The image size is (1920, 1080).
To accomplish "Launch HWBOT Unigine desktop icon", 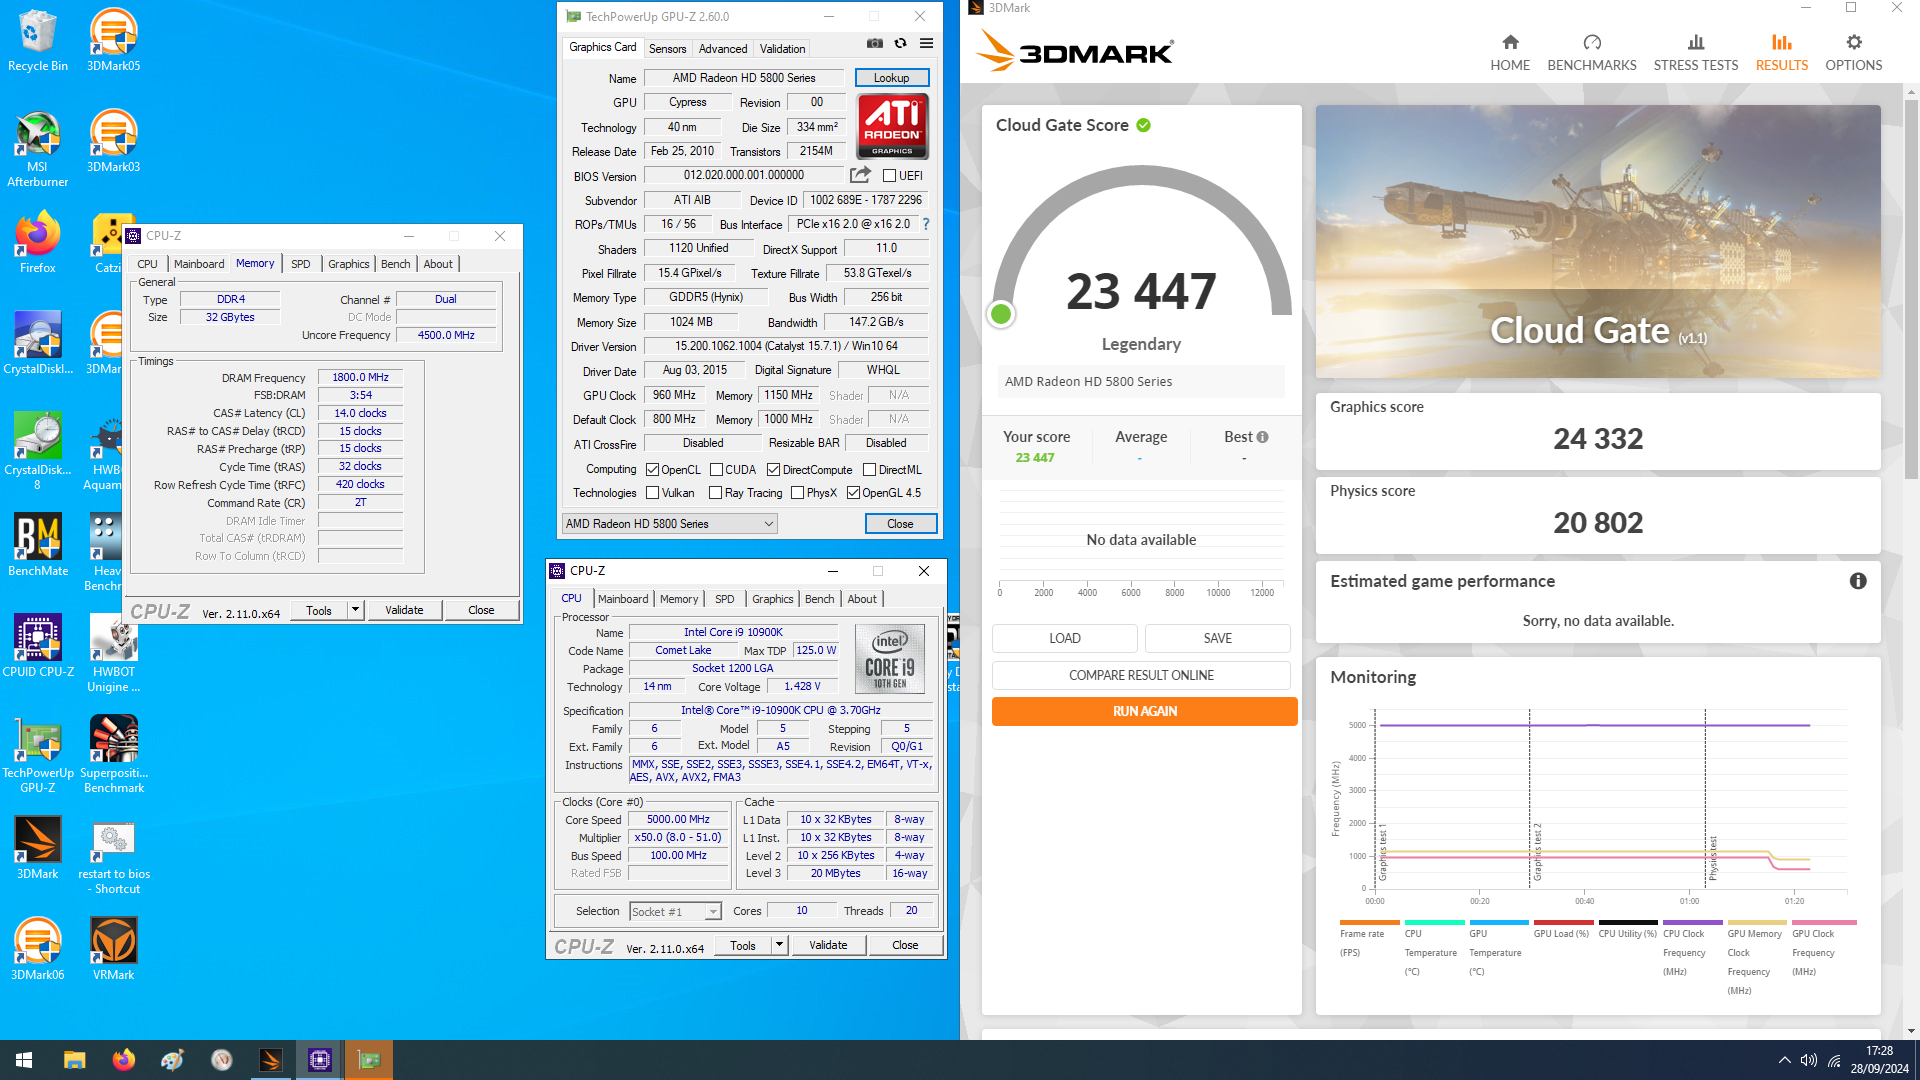I will (x=113, y=653).
